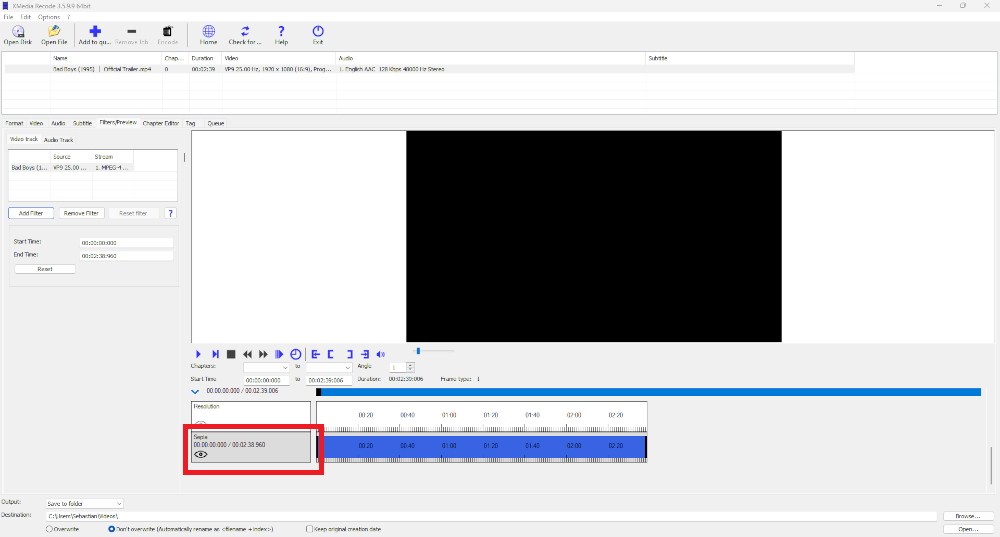Click the clock jump-to-time icon

(295, 354)
